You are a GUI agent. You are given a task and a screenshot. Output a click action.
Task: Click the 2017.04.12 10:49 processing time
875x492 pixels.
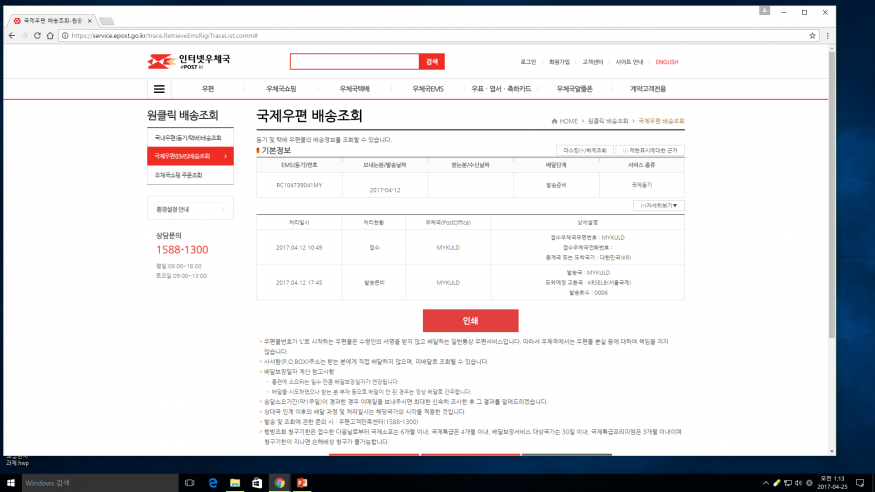(x=299, y=248)
